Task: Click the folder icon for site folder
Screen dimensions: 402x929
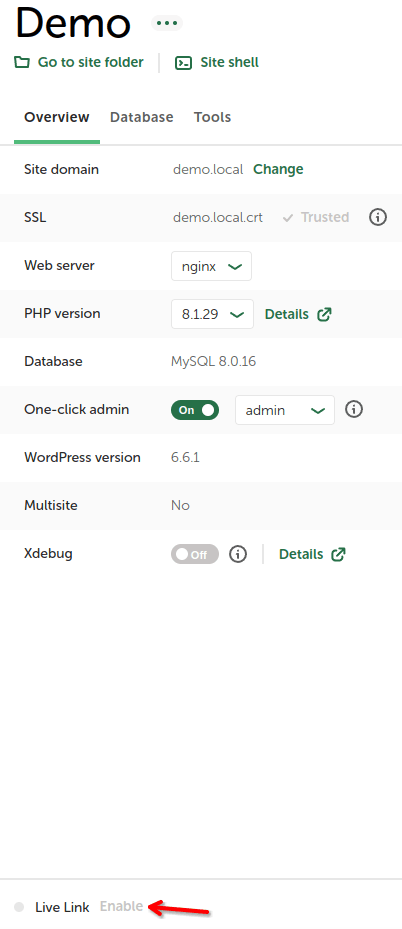Action: [x=21, y=62]
